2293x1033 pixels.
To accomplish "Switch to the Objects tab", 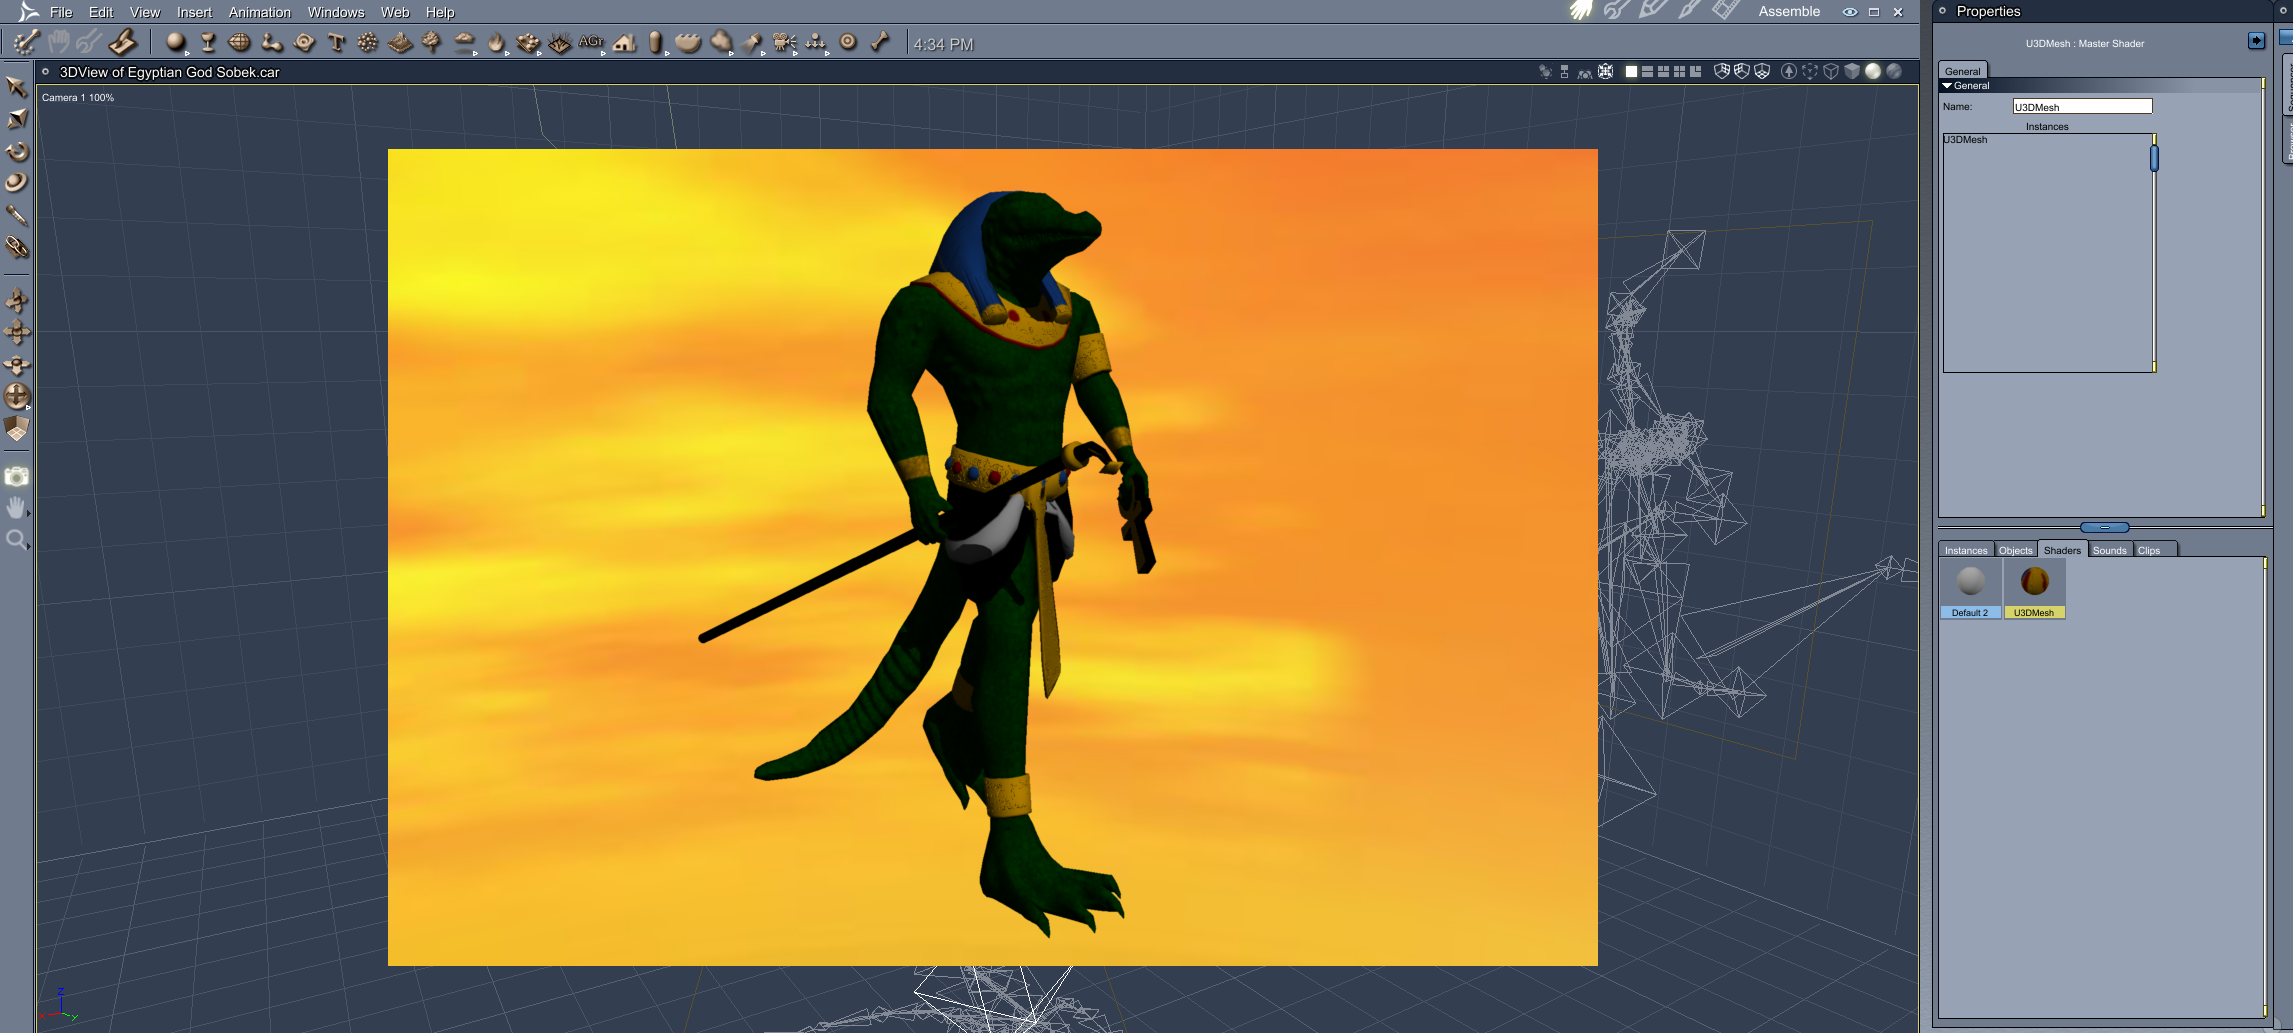I will coord(2015,550).
